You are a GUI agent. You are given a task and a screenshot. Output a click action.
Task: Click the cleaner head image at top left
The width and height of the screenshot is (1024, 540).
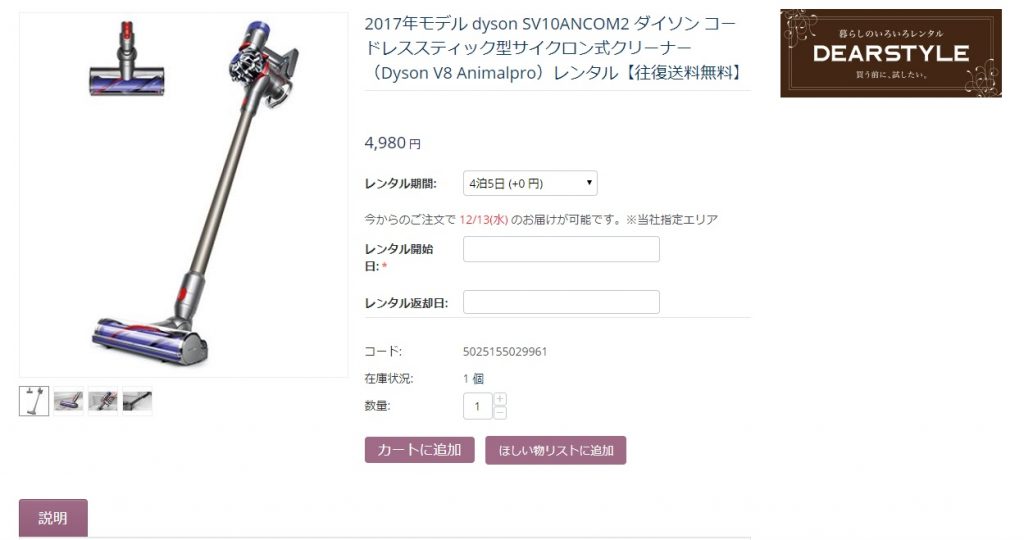[127, 59]
